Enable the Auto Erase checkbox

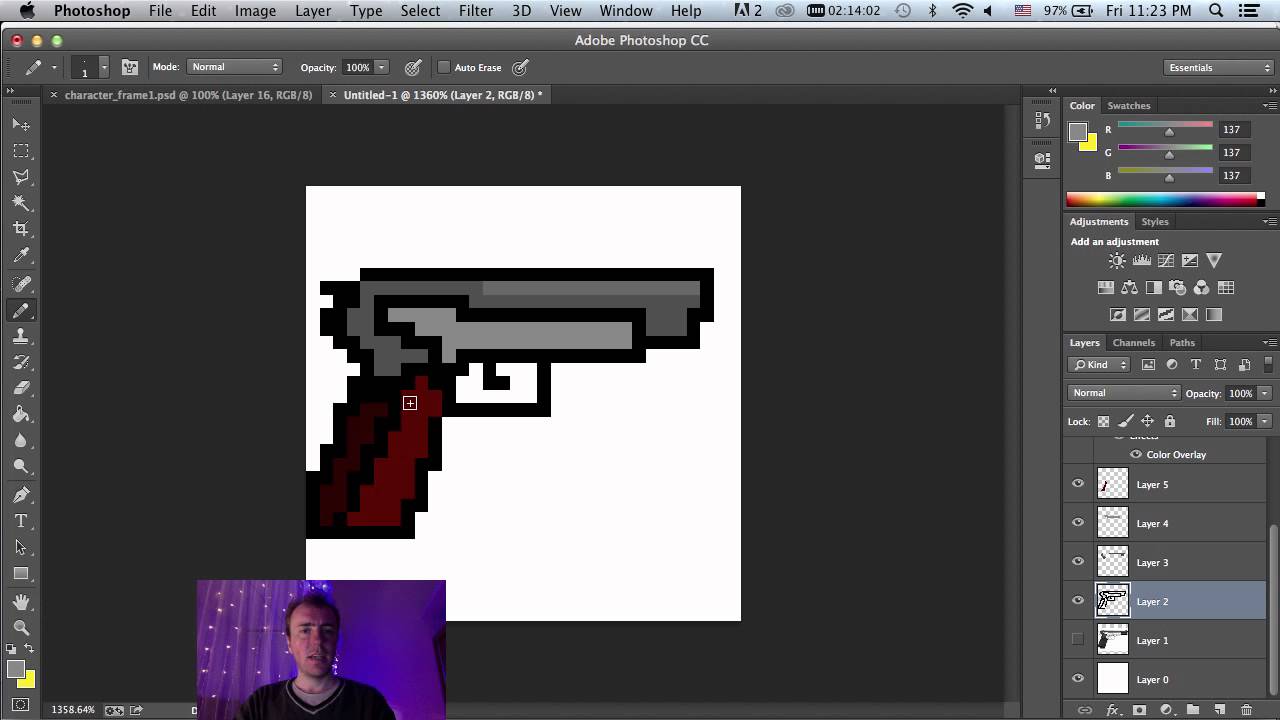[444, 68]
